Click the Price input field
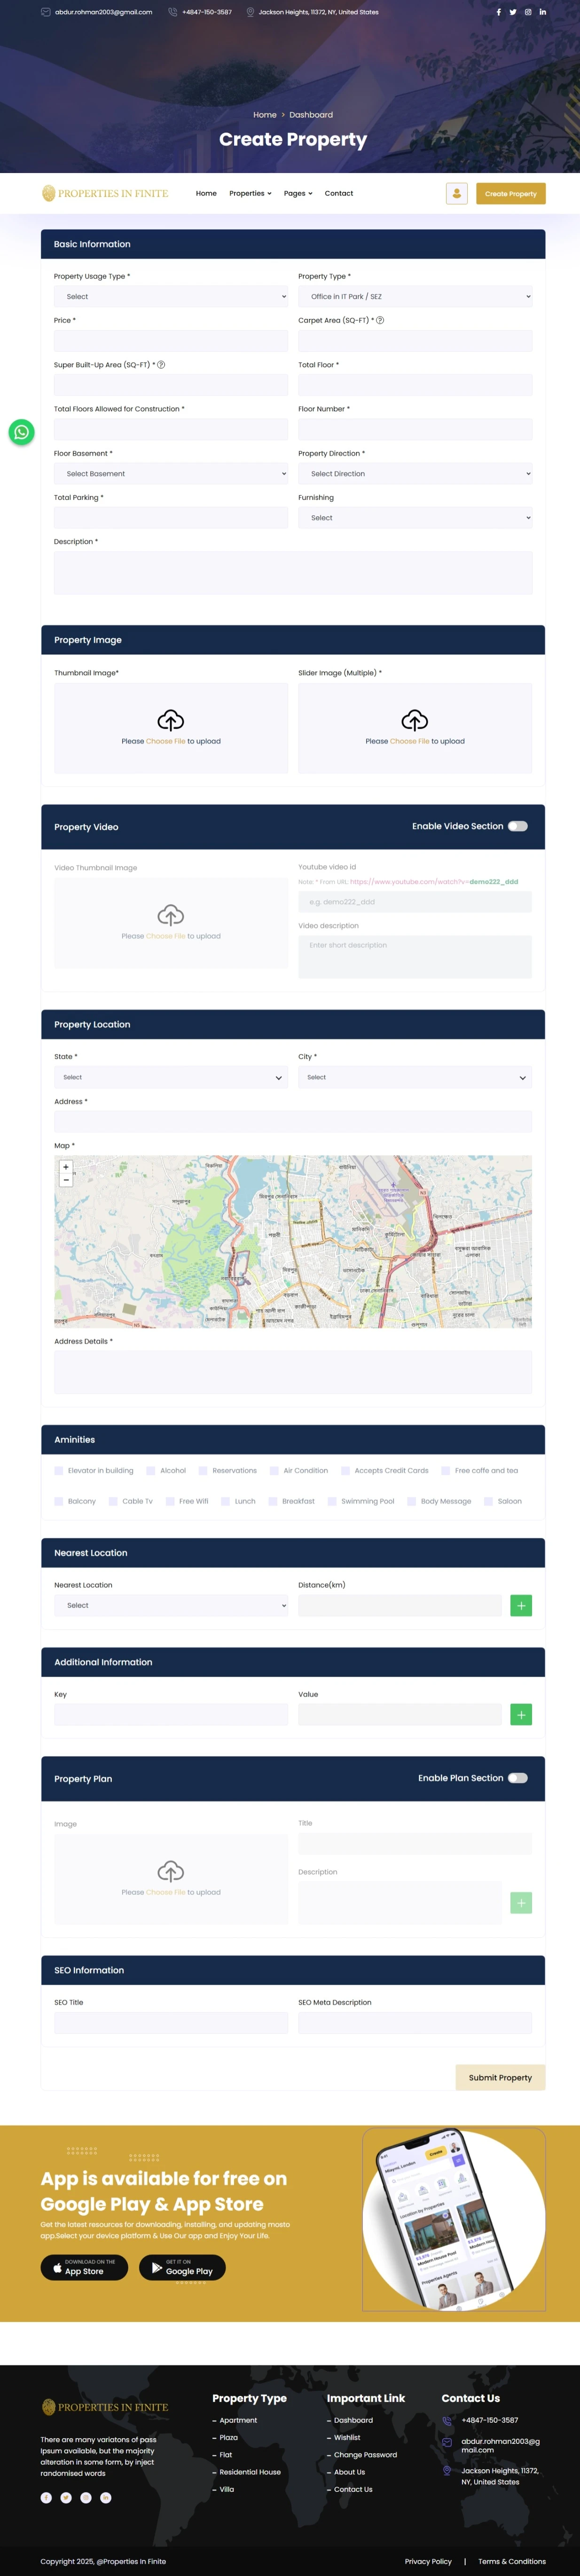 (171, 340)
